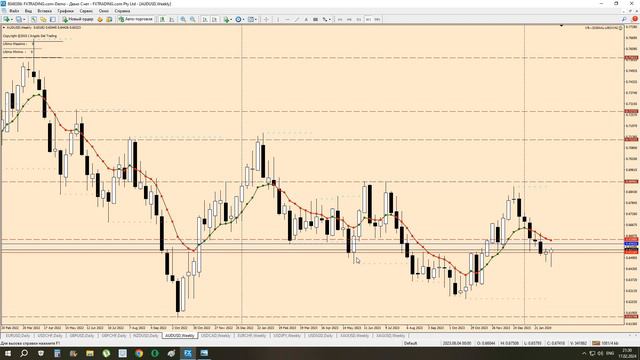Image resolution: width=640 pixels, height=360 pixels.
Task: Select the trendline tool
Action: pyautogui.click(x=296, y=19)
